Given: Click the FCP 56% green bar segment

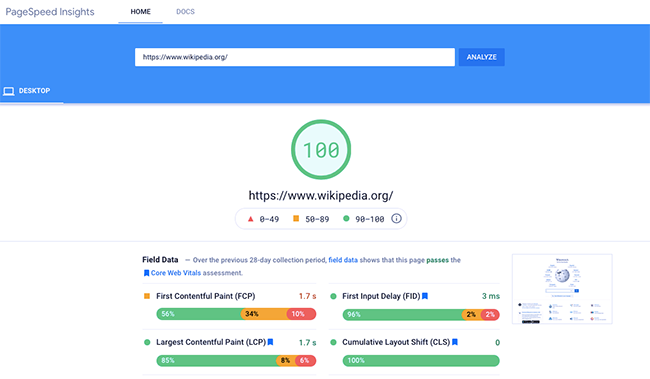Looking at the screenshot, I should [x=199, y=314].
